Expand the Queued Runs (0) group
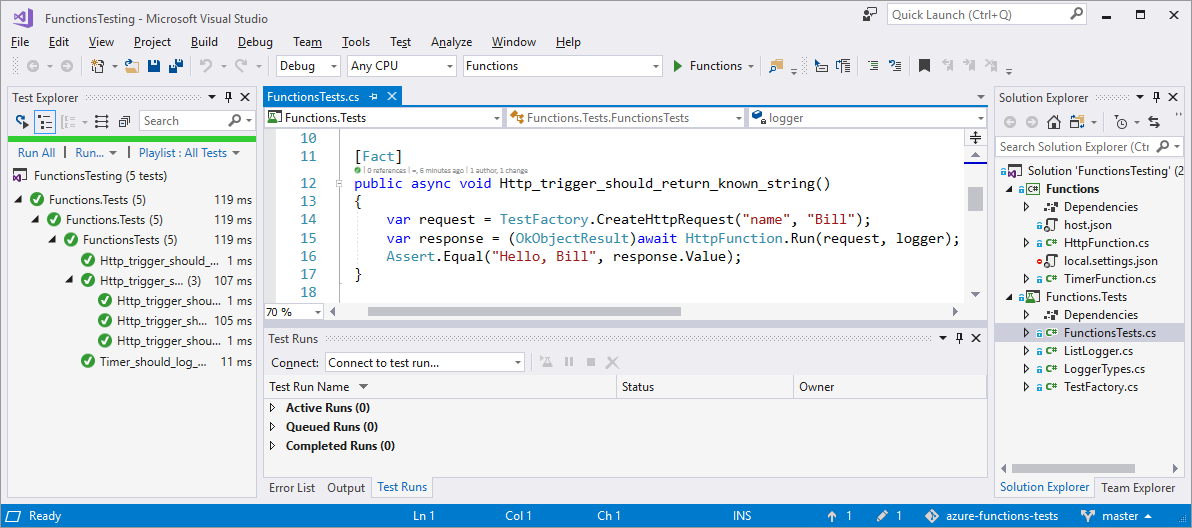This screenshot has height=528, width=1192. [273, 427]
